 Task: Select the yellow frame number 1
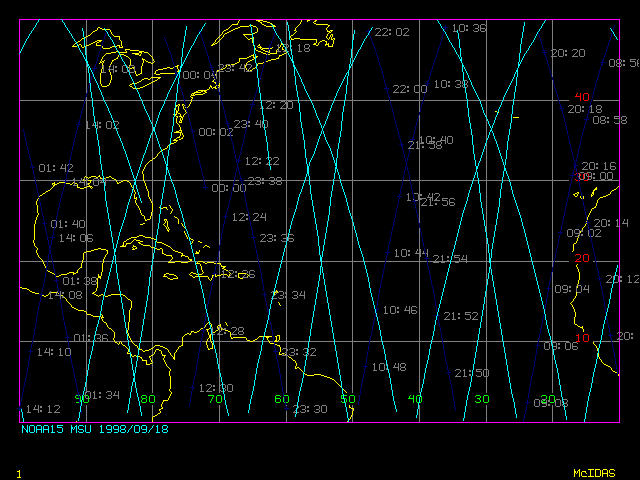point(19,474)
